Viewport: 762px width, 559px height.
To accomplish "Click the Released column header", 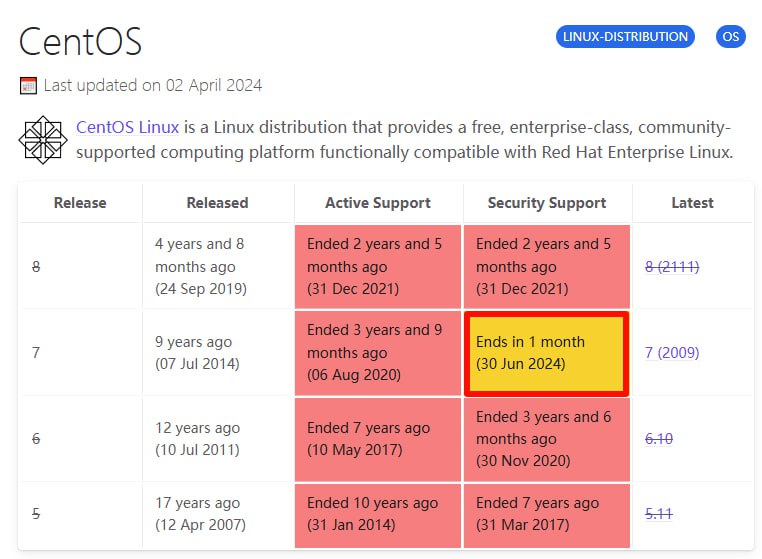I will pos(218,203).
